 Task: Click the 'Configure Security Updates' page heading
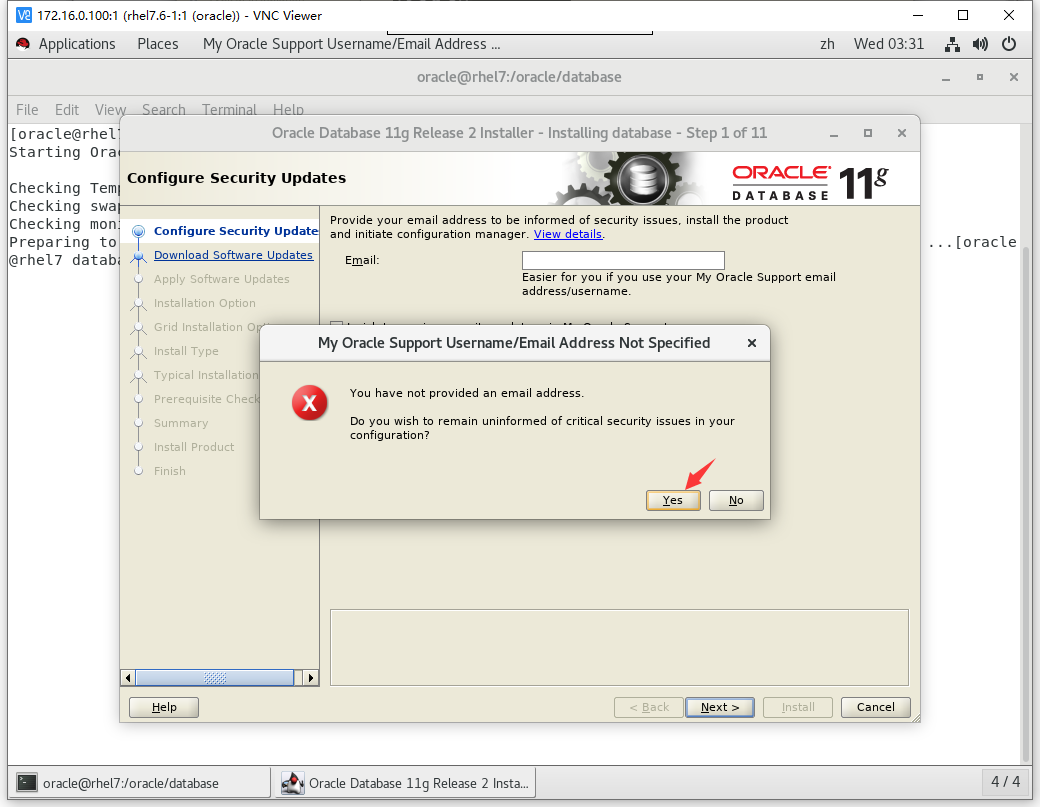pyautogui.click(x=236, y=178)
